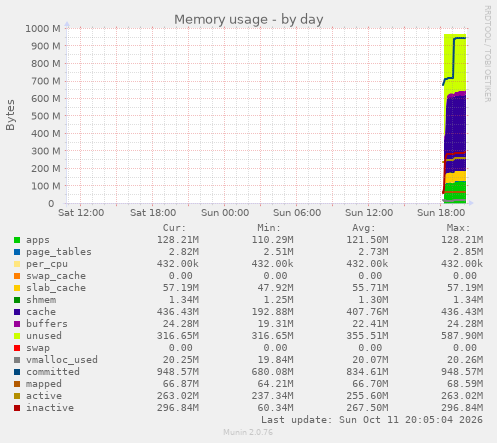The height and width of the screenshot is (443, 497).
Task: Click the slab_cache minimum value 47.92M
Action: (x=276, y=288)
